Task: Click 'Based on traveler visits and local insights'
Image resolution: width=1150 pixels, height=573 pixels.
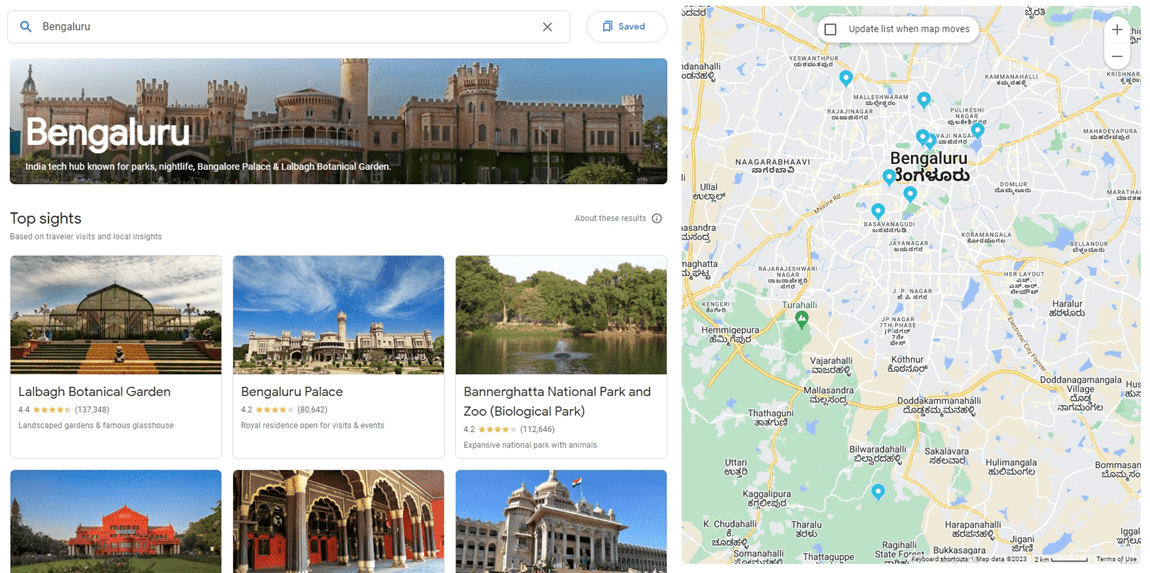Action: pos(86,236)
